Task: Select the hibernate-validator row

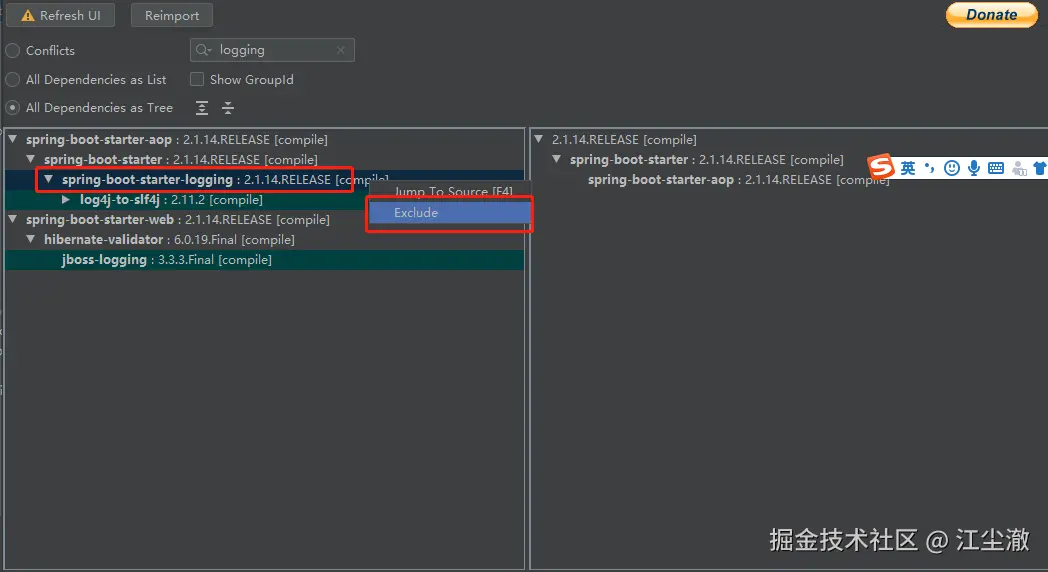Action: [x=265, y=239]
